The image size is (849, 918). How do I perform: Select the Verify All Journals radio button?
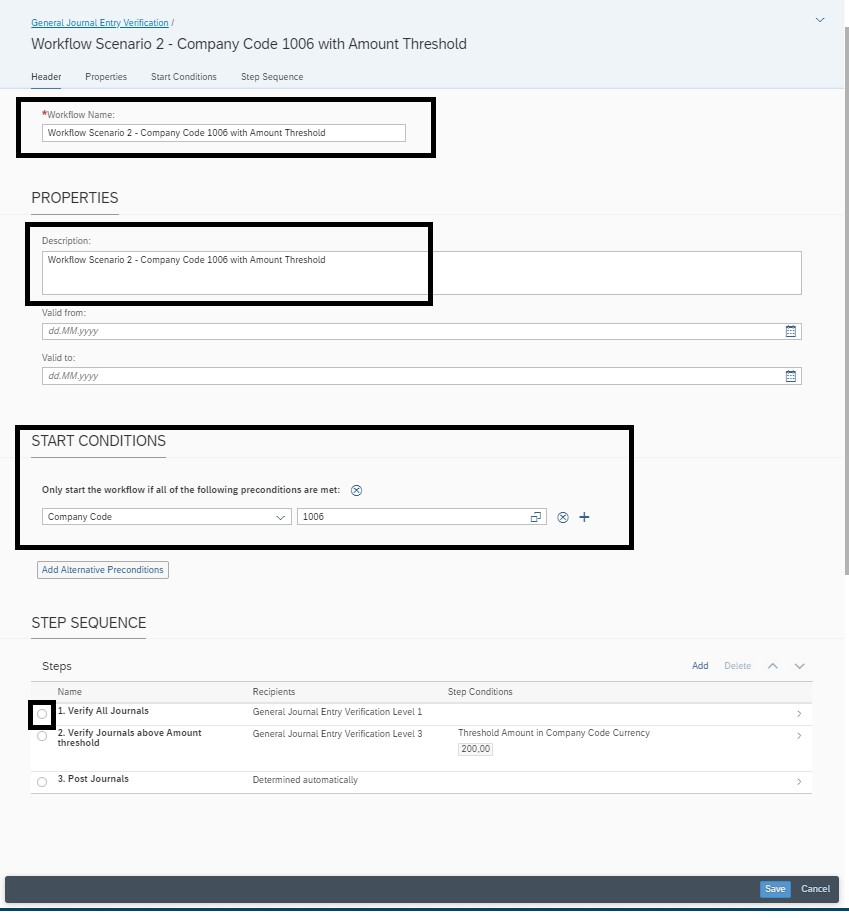pos(42,714)
